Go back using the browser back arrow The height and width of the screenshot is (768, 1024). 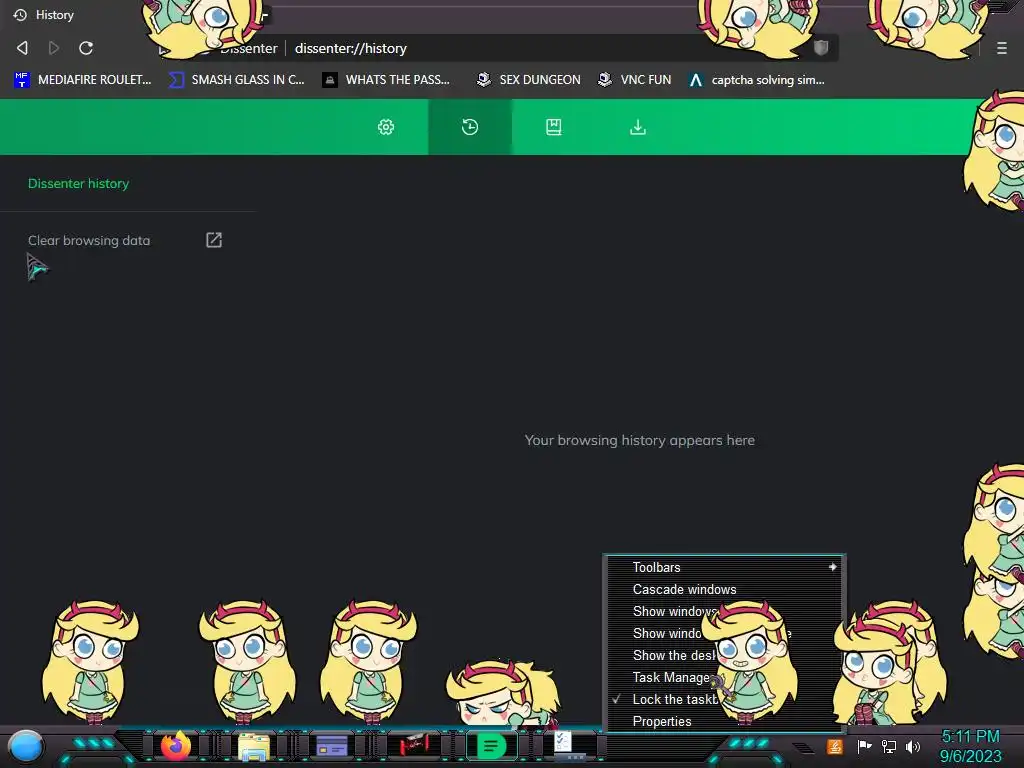[22, 48]
